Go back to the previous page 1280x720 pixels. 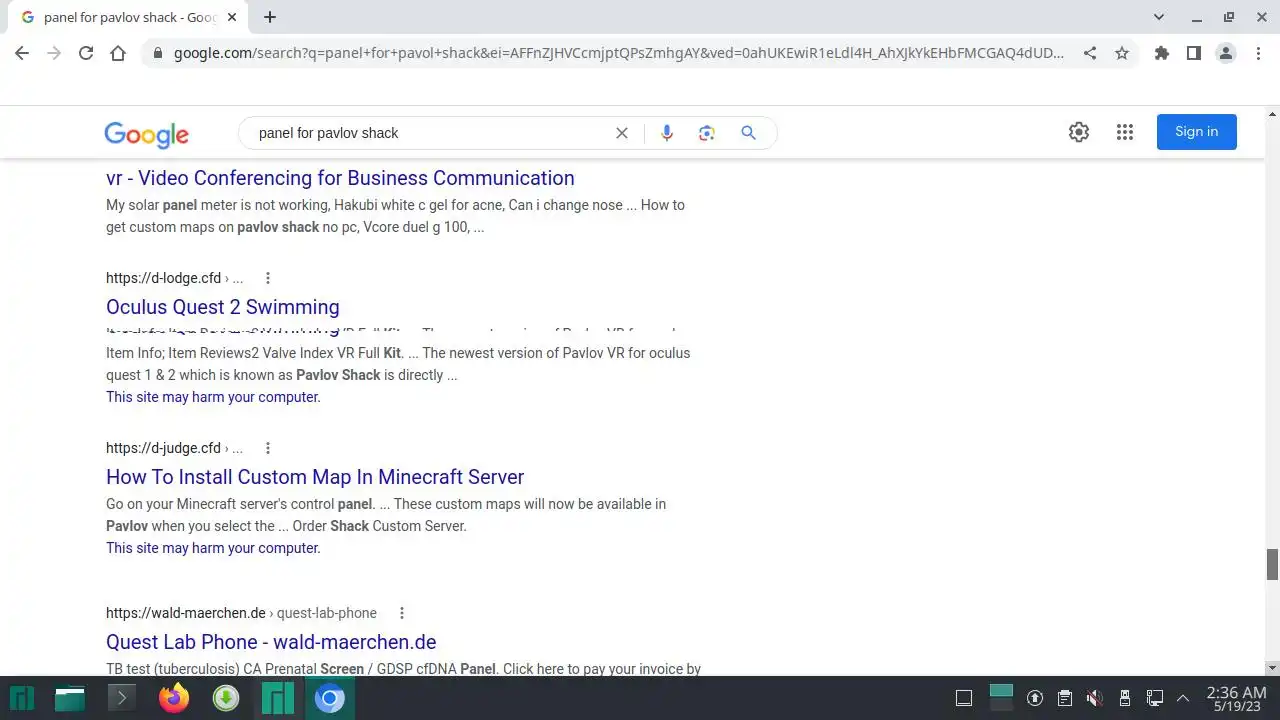(x=22, y=53)
